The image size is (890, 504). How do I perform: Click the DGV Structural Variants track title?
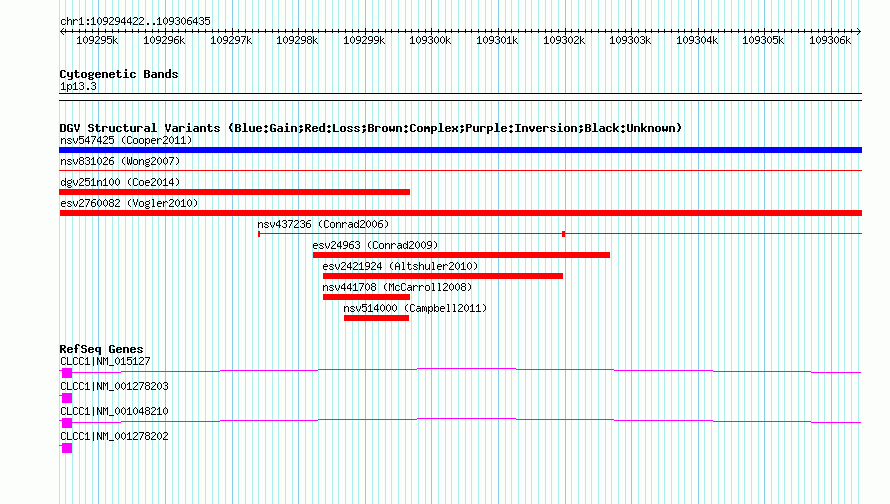[370, 128]
